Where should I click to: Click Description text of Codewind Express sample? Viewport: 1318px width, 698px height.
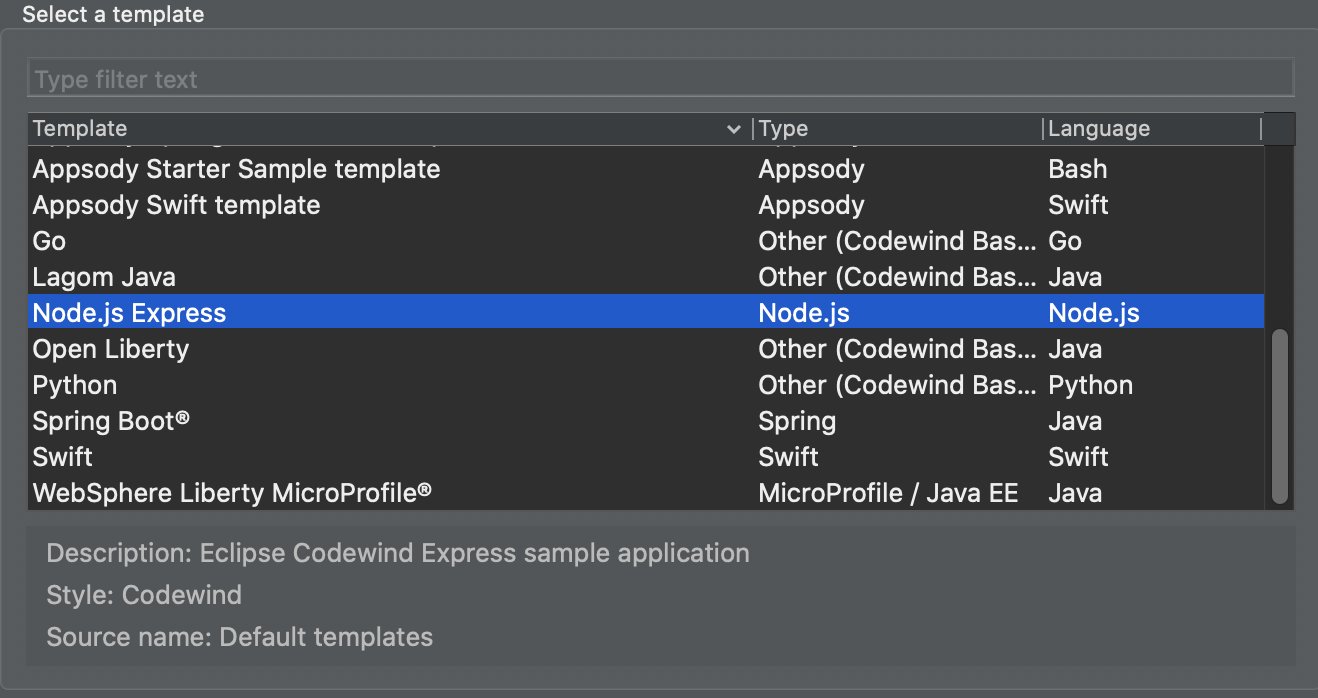pyautogui.click(x=398, y=553)
